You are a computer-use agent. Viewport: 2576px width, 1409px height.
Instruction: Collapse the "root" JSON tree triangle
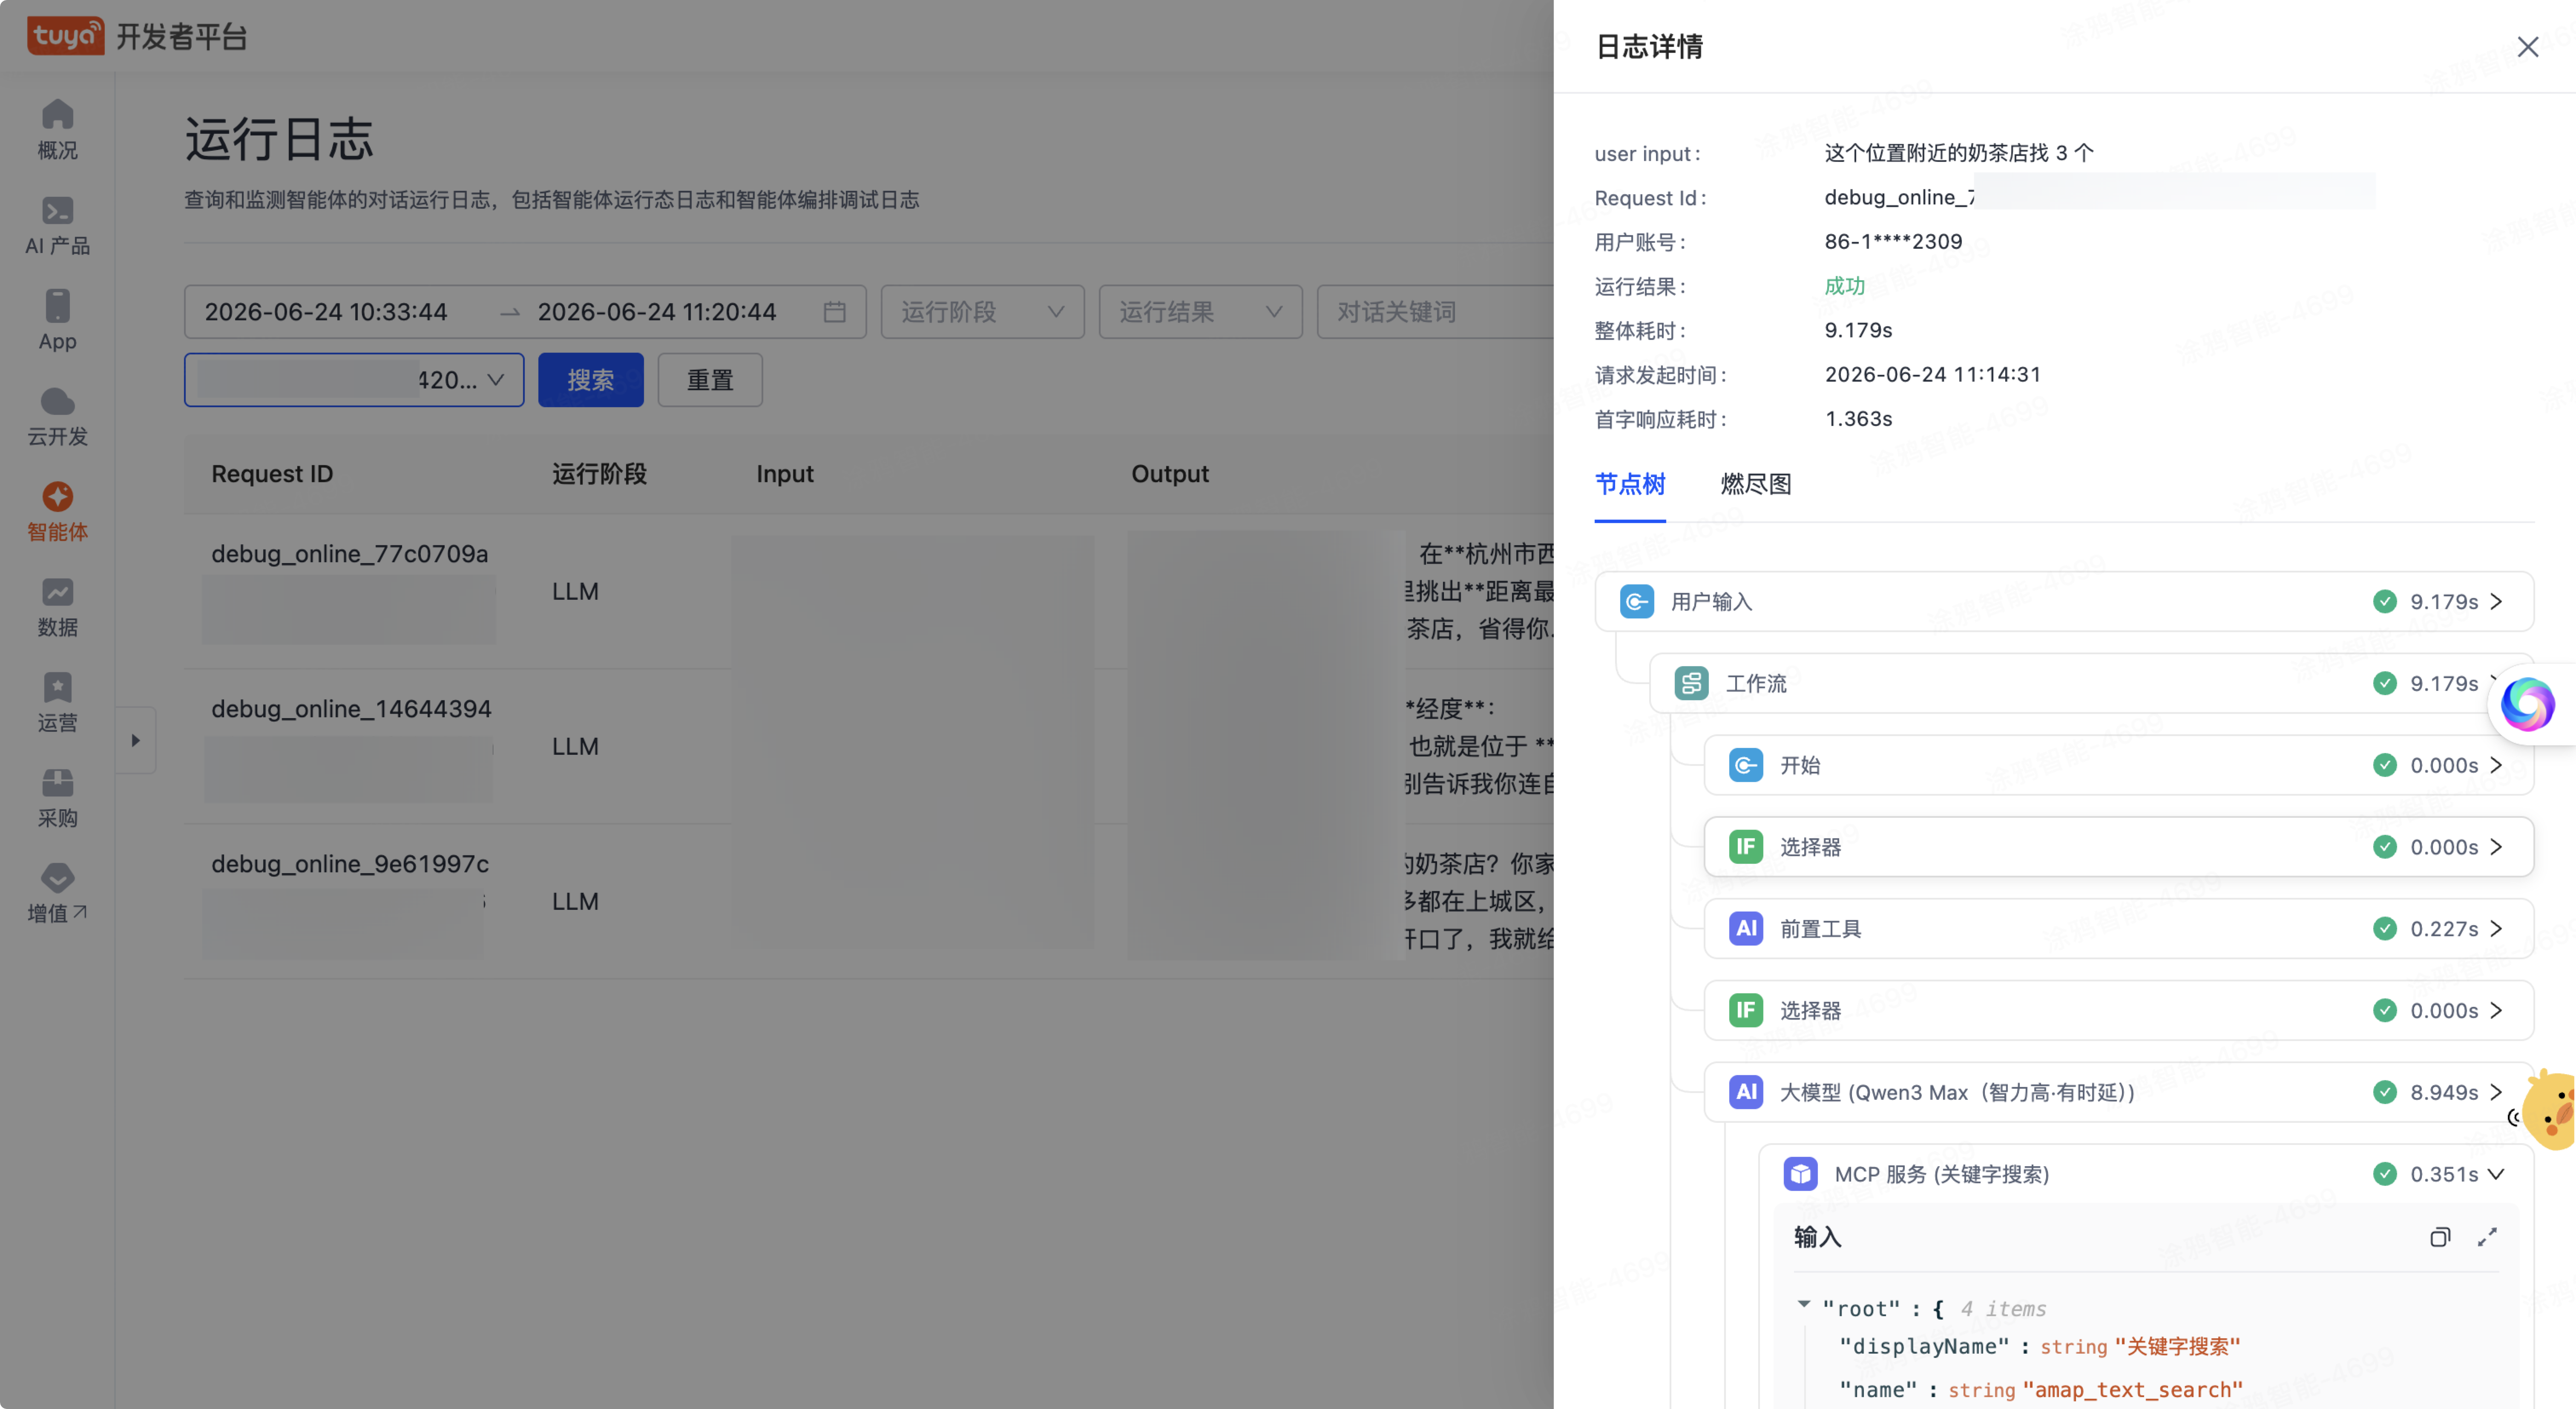click(x=1803, y=1304)
